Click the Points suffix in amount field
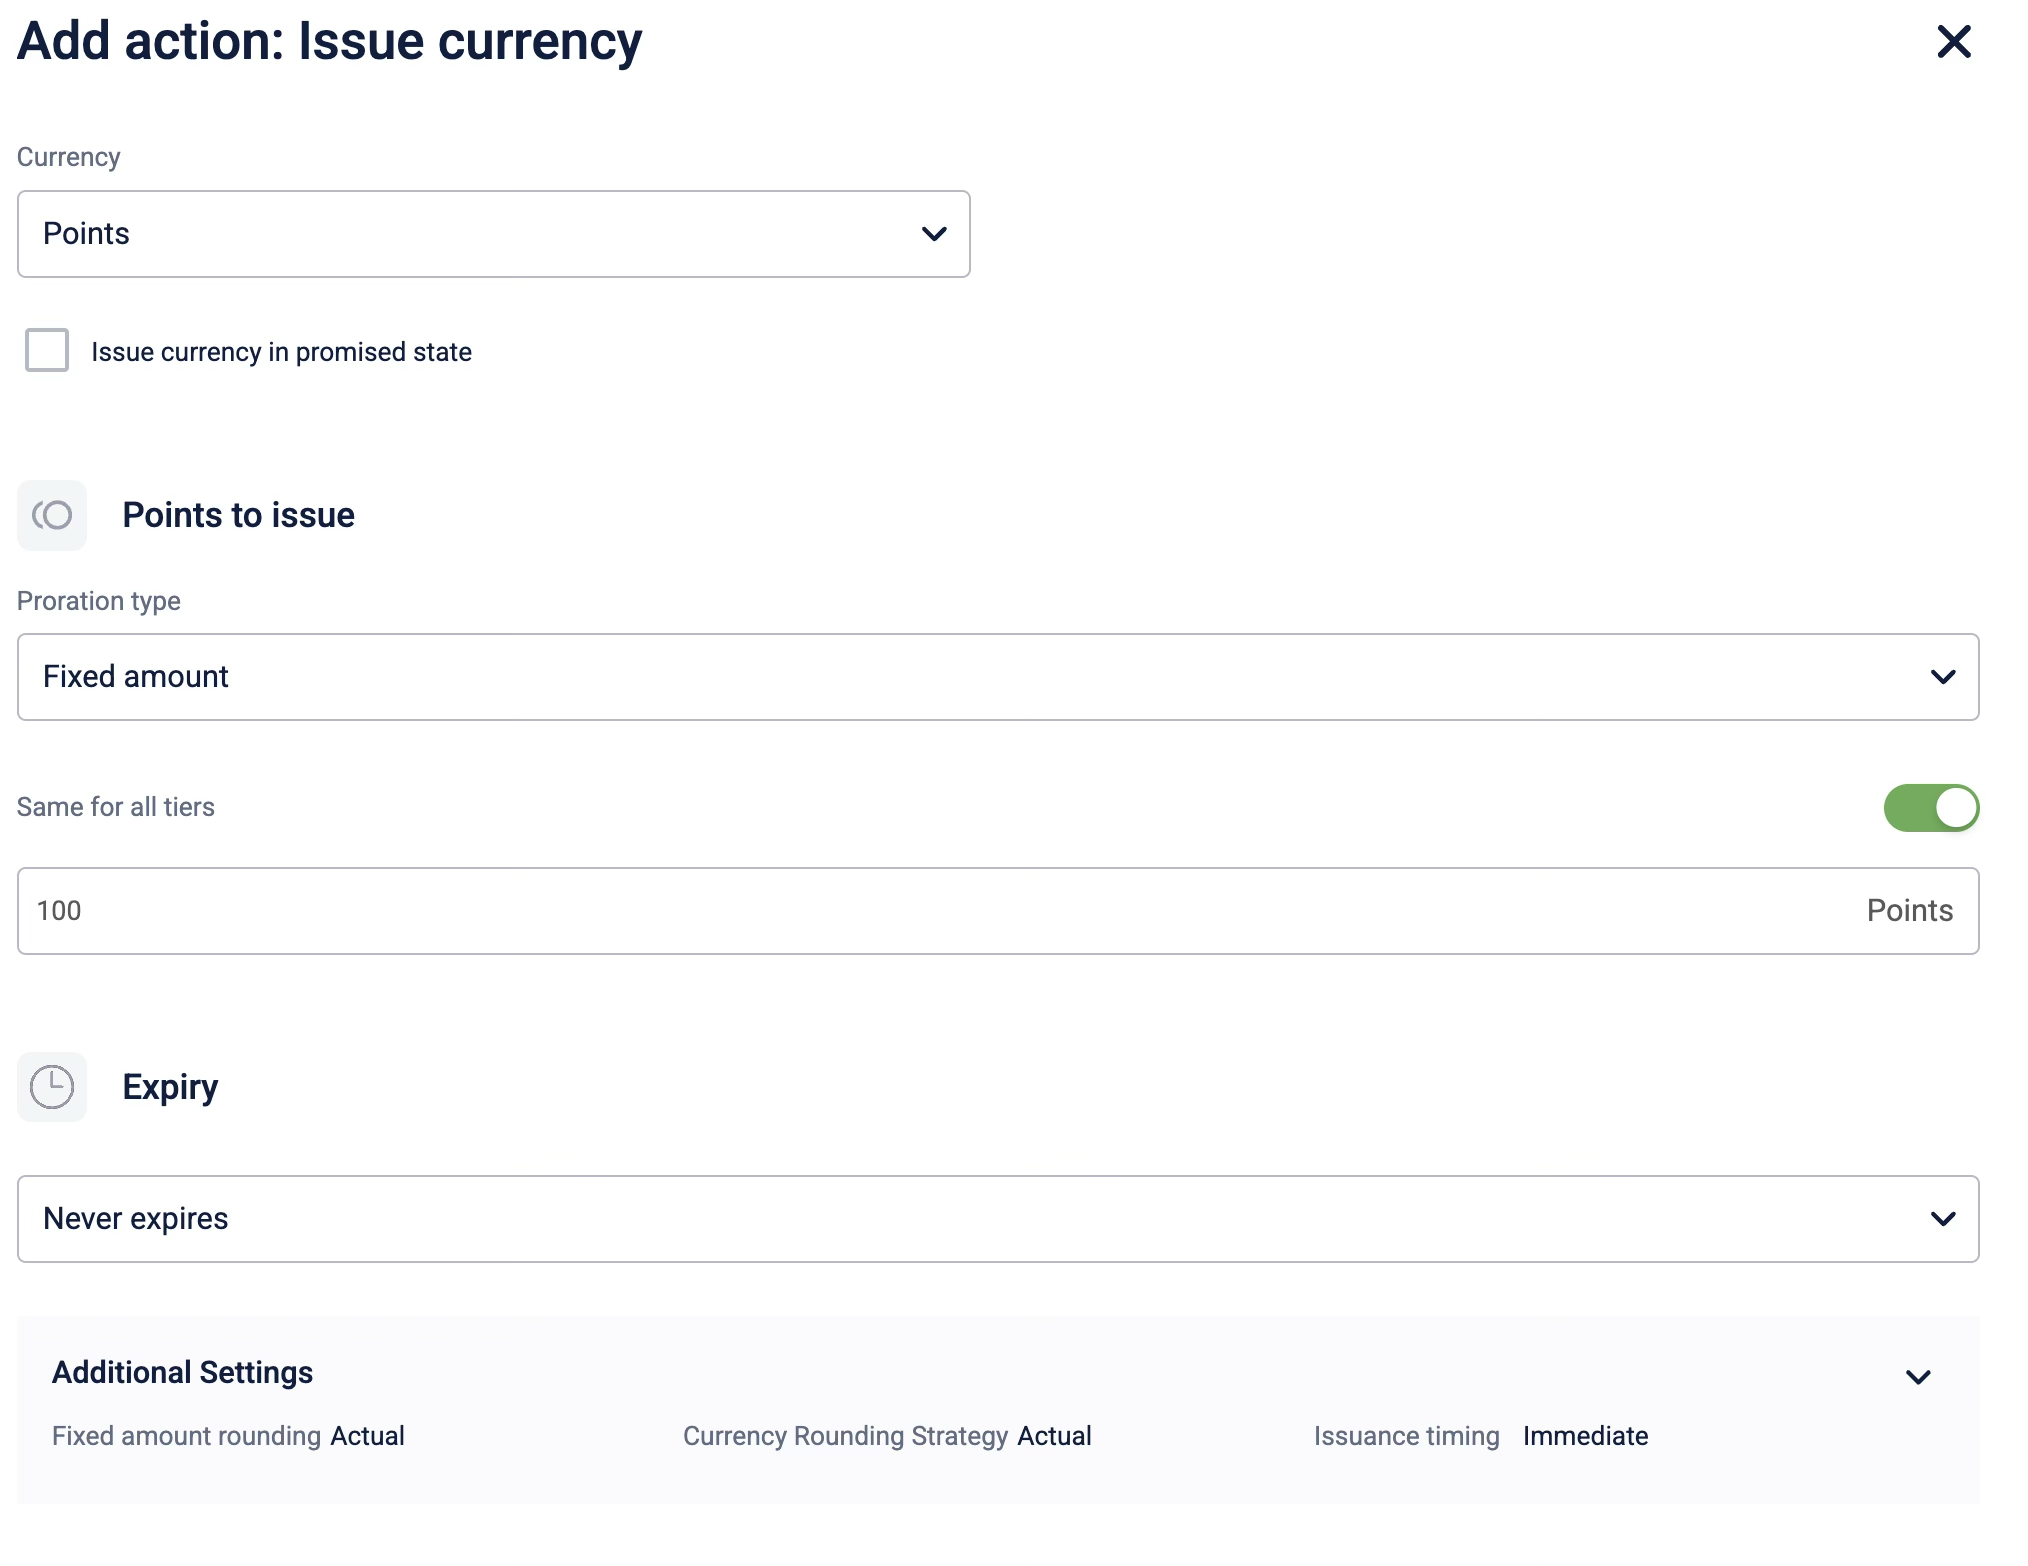This screenshot has height=1566, width=2028. tap(1909, 911)
